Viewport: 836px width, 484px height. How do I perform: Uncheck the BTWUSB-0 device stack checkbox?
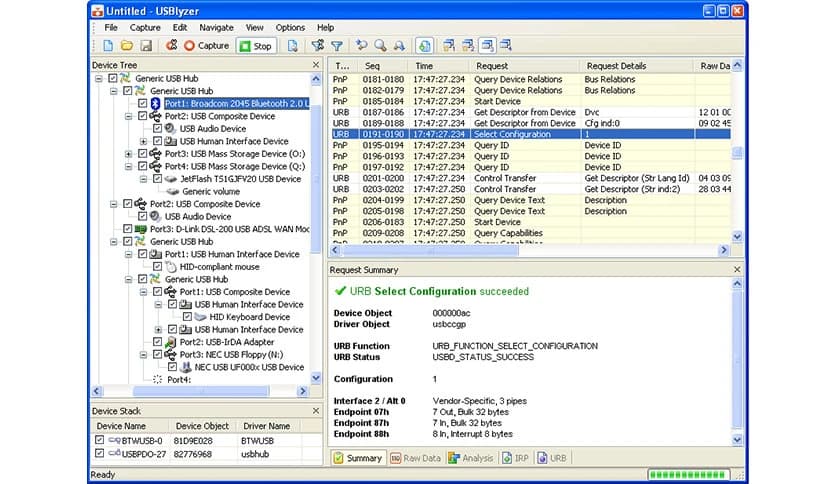point(99,439)
